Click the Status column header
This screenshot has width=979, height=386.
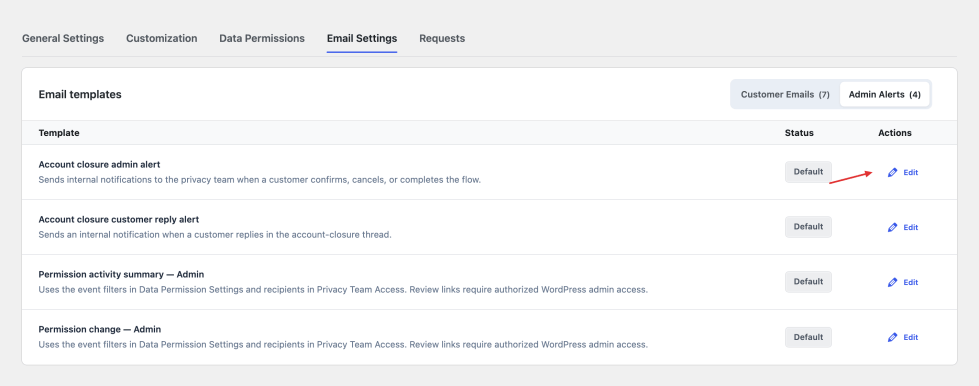[x=799, y=133]
